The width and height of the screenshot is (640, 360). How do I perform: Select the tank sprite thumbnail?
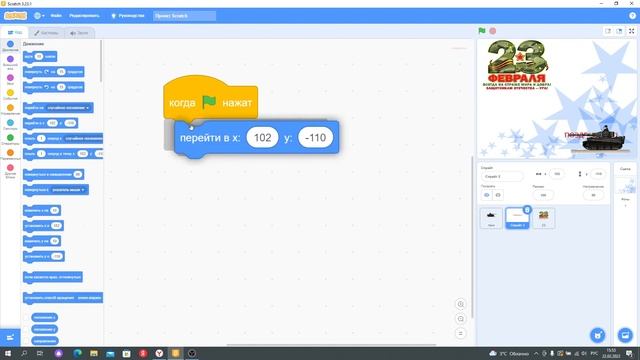(x=491, y=218)
